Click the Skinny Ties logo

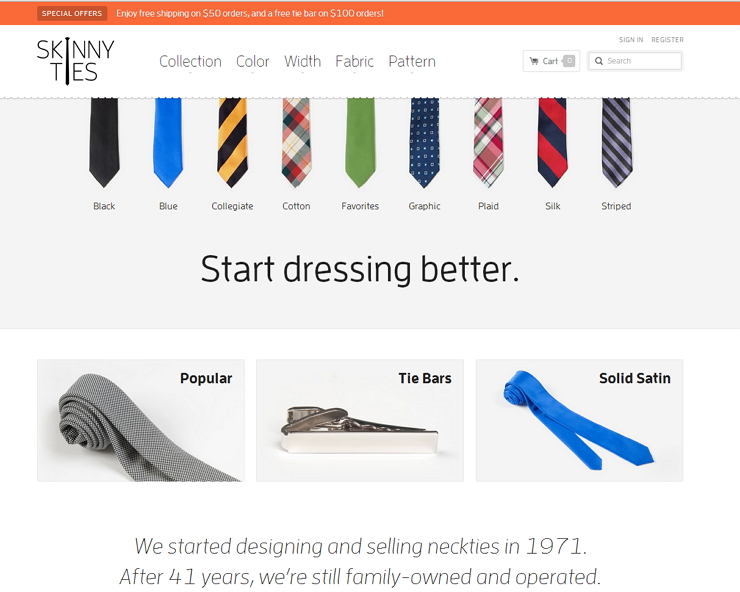pos(76,61)
